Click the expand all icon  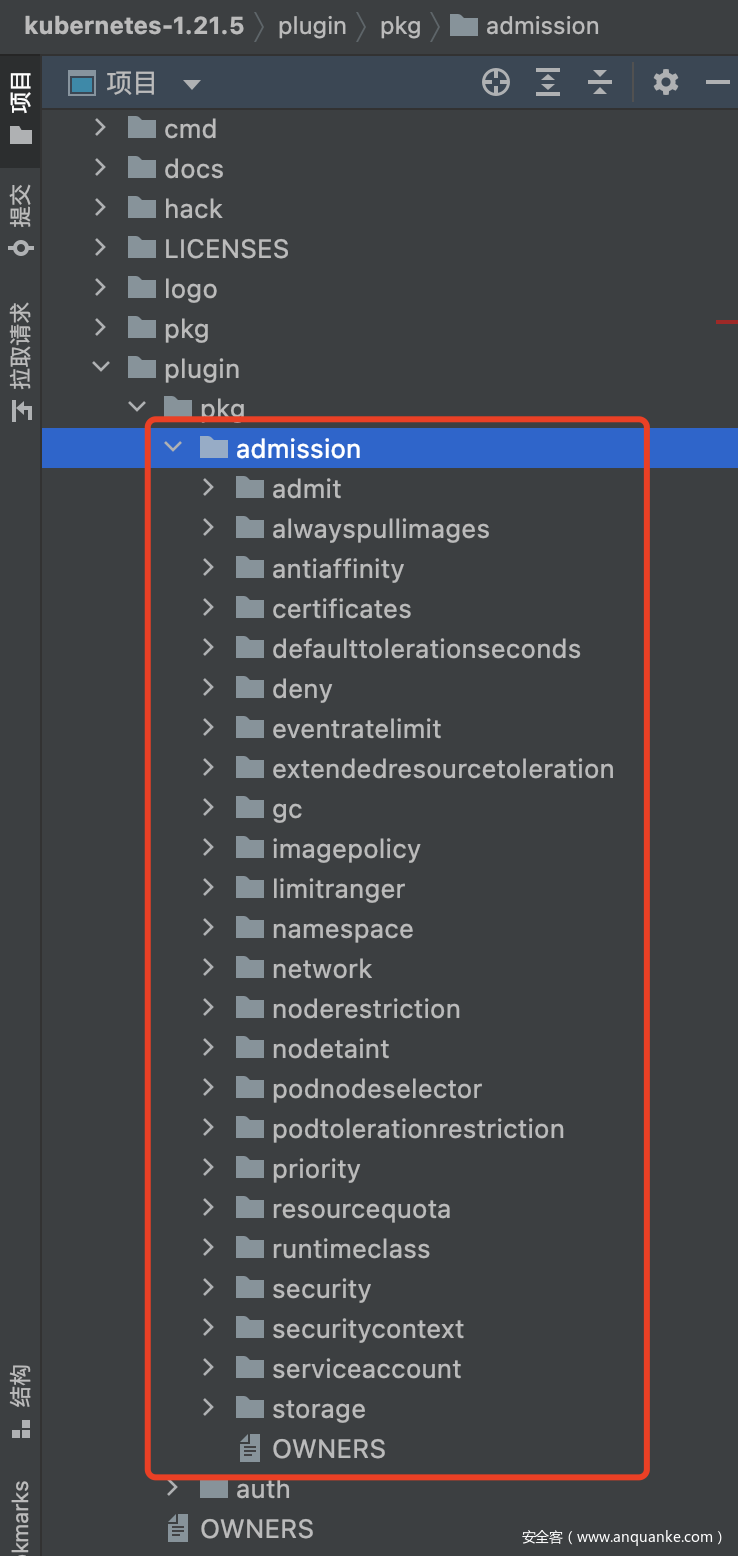point(548,83)
